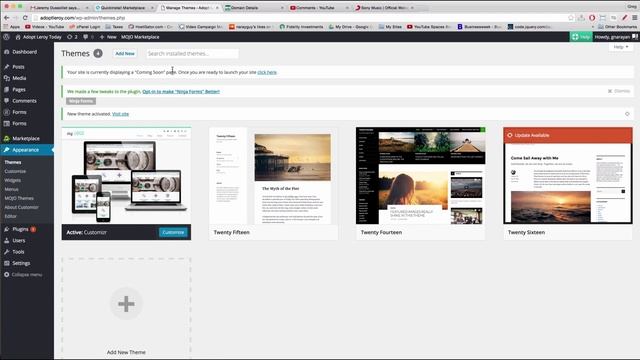Open Customize submenu item
Screen dimensions: 640x360
[15, 171]
